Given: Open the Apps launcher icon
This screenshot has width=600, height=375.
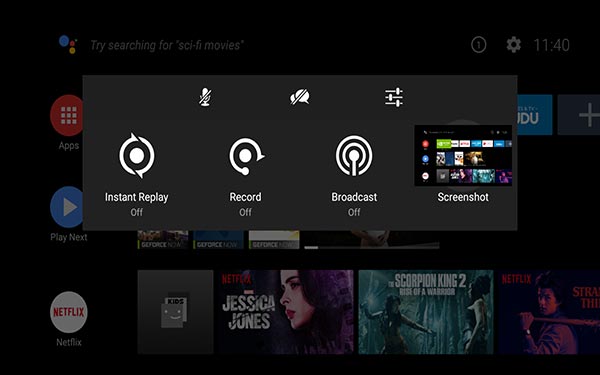Looking at the screenshot, I should 67,115.
